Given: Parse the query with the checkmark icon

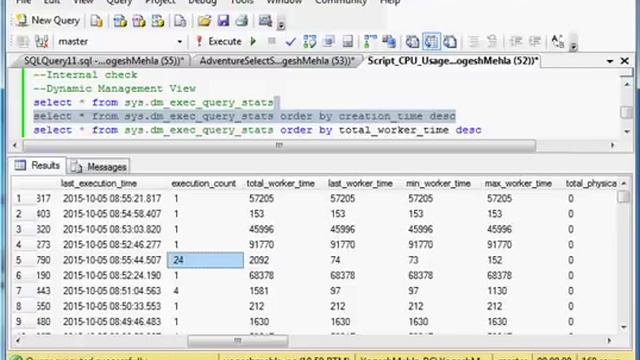Looking at the screenshot, I should [x=291, y=42].
